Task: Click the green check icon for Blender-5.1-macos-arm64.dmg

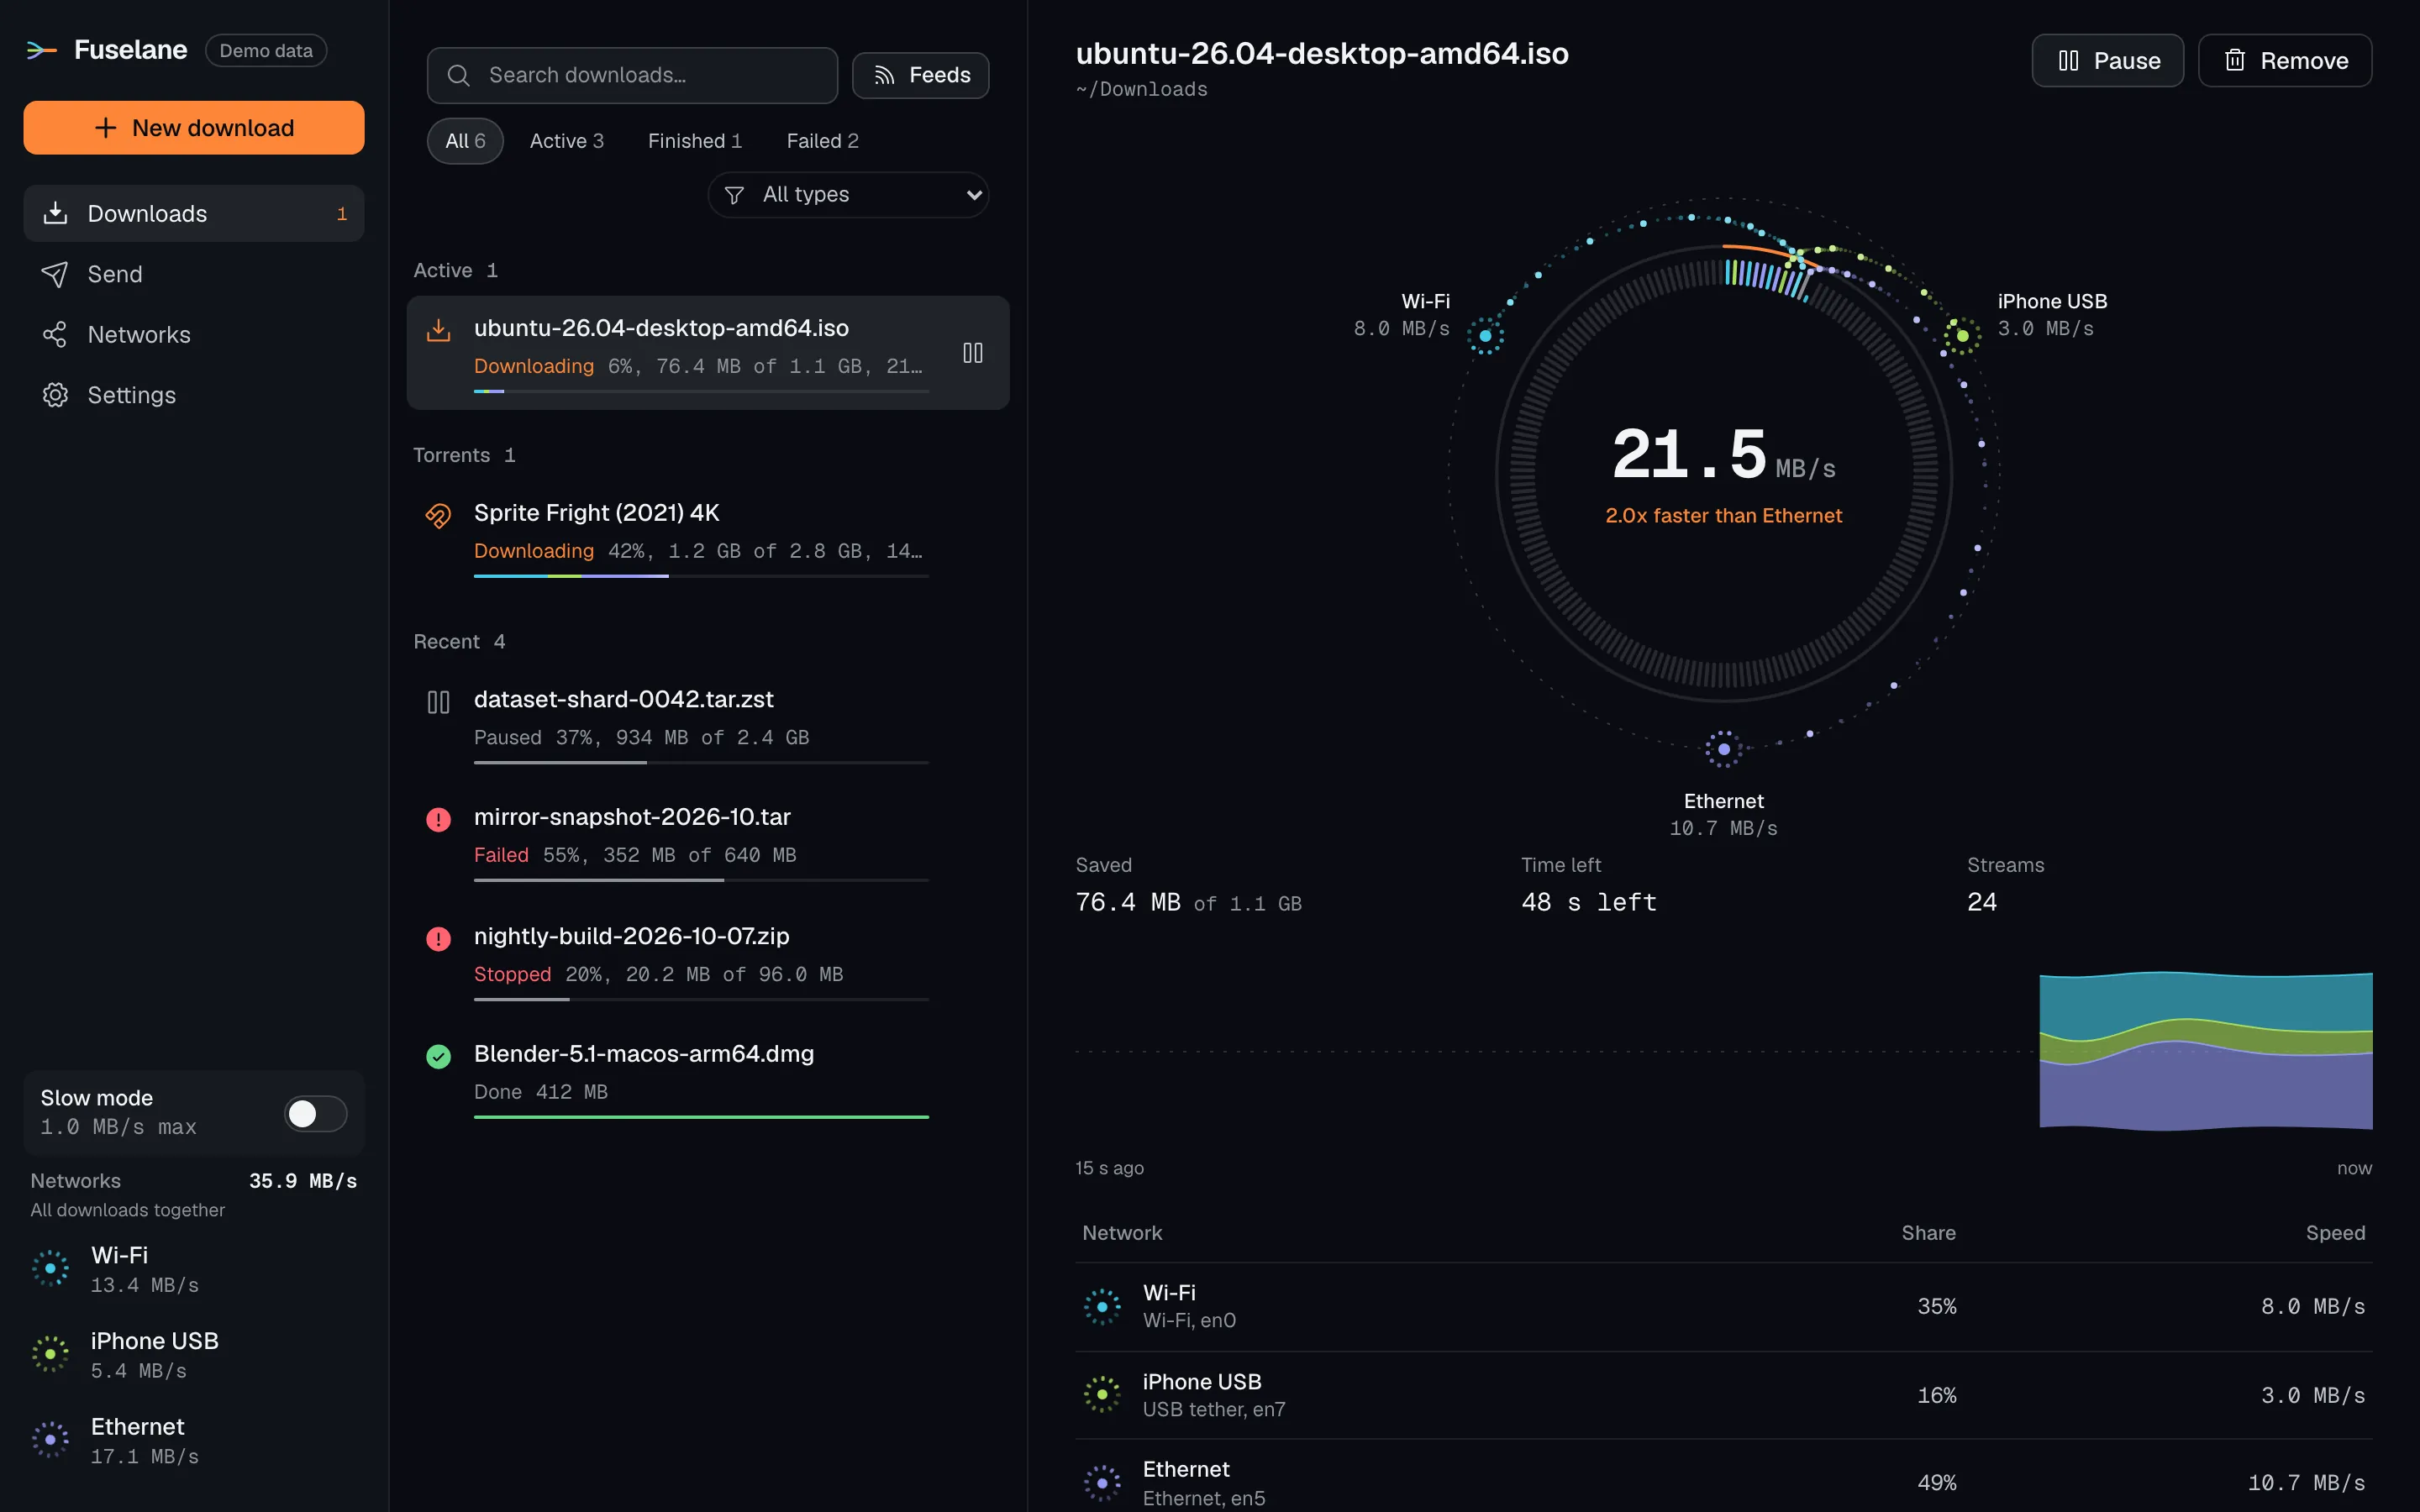Action: (x=438, y=1057)
